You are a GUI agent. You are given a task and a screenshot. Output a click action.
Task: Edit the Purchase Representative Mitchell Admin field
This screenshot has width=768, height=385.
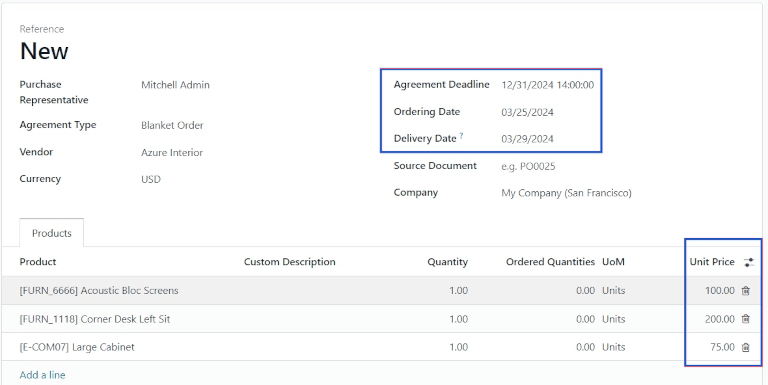(x=175, y=85)
